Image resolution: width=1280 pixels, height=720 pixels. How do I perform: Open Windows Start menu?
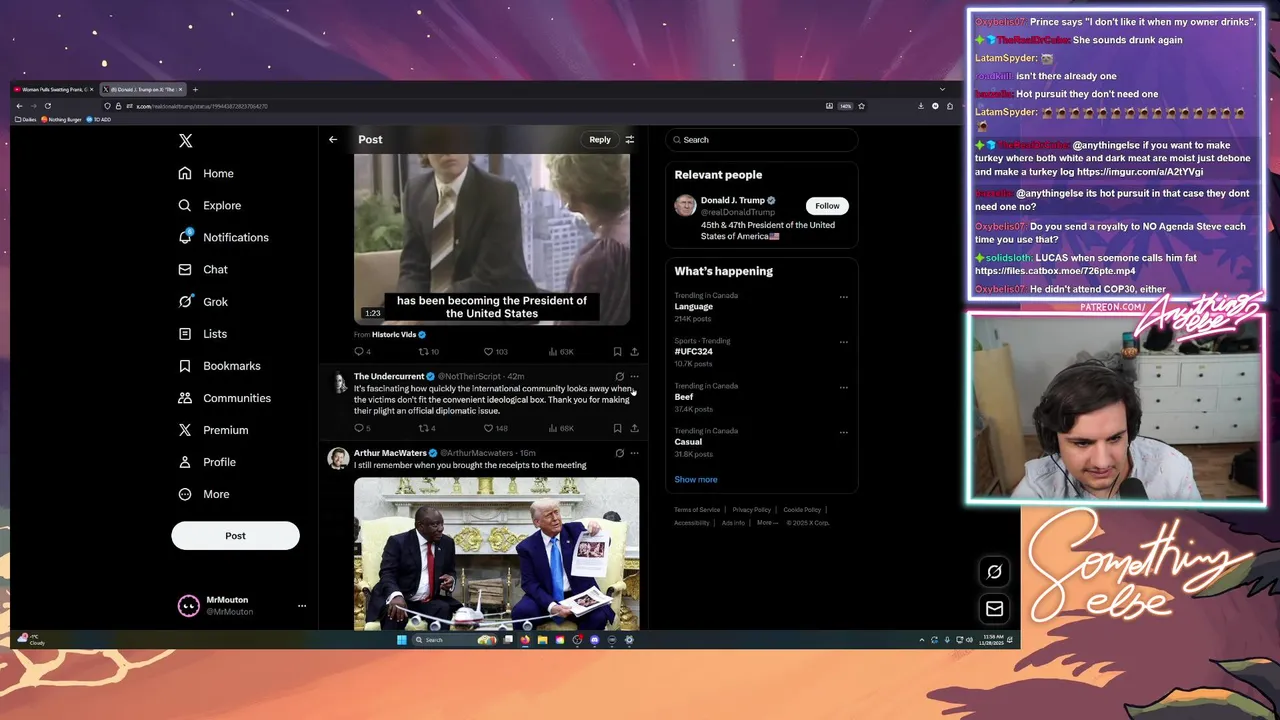pyautogui.click(x=401, y=640)
